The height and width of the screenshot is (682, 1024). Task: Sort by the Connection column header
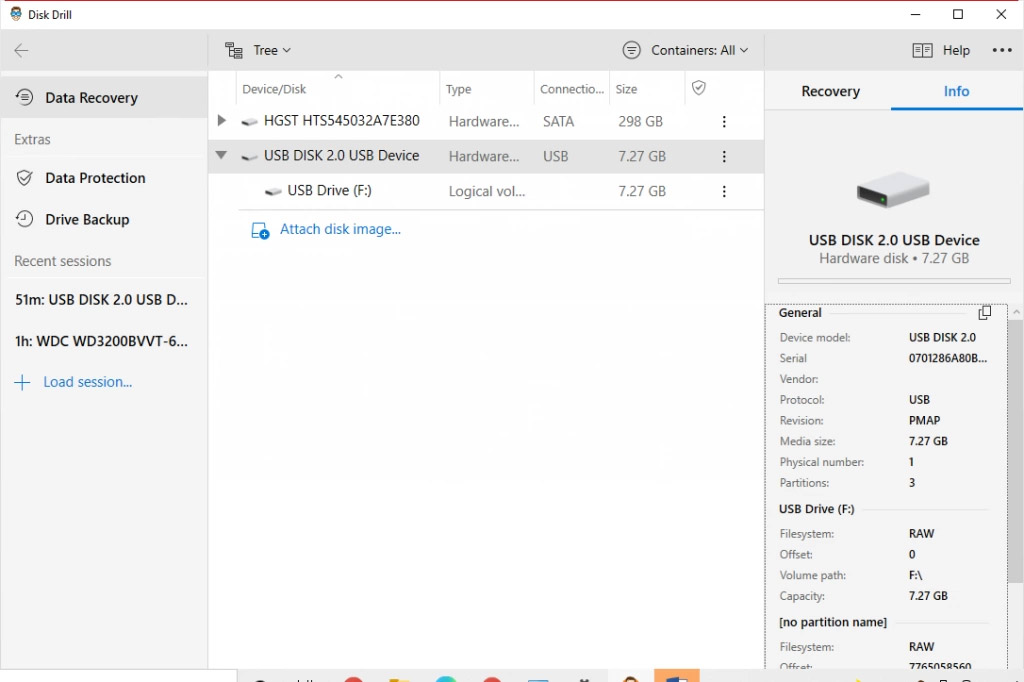571,89
